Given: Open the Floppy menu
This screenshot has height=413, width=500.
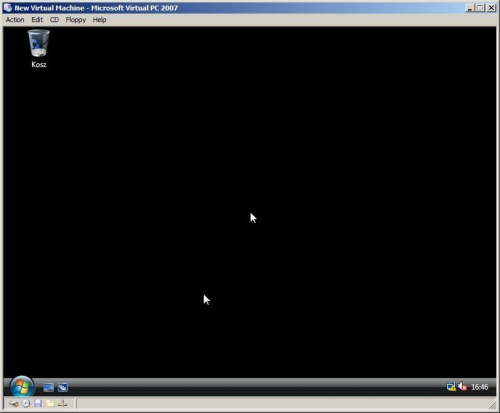Looking at the screenshot, I should (x=76, y=20).
